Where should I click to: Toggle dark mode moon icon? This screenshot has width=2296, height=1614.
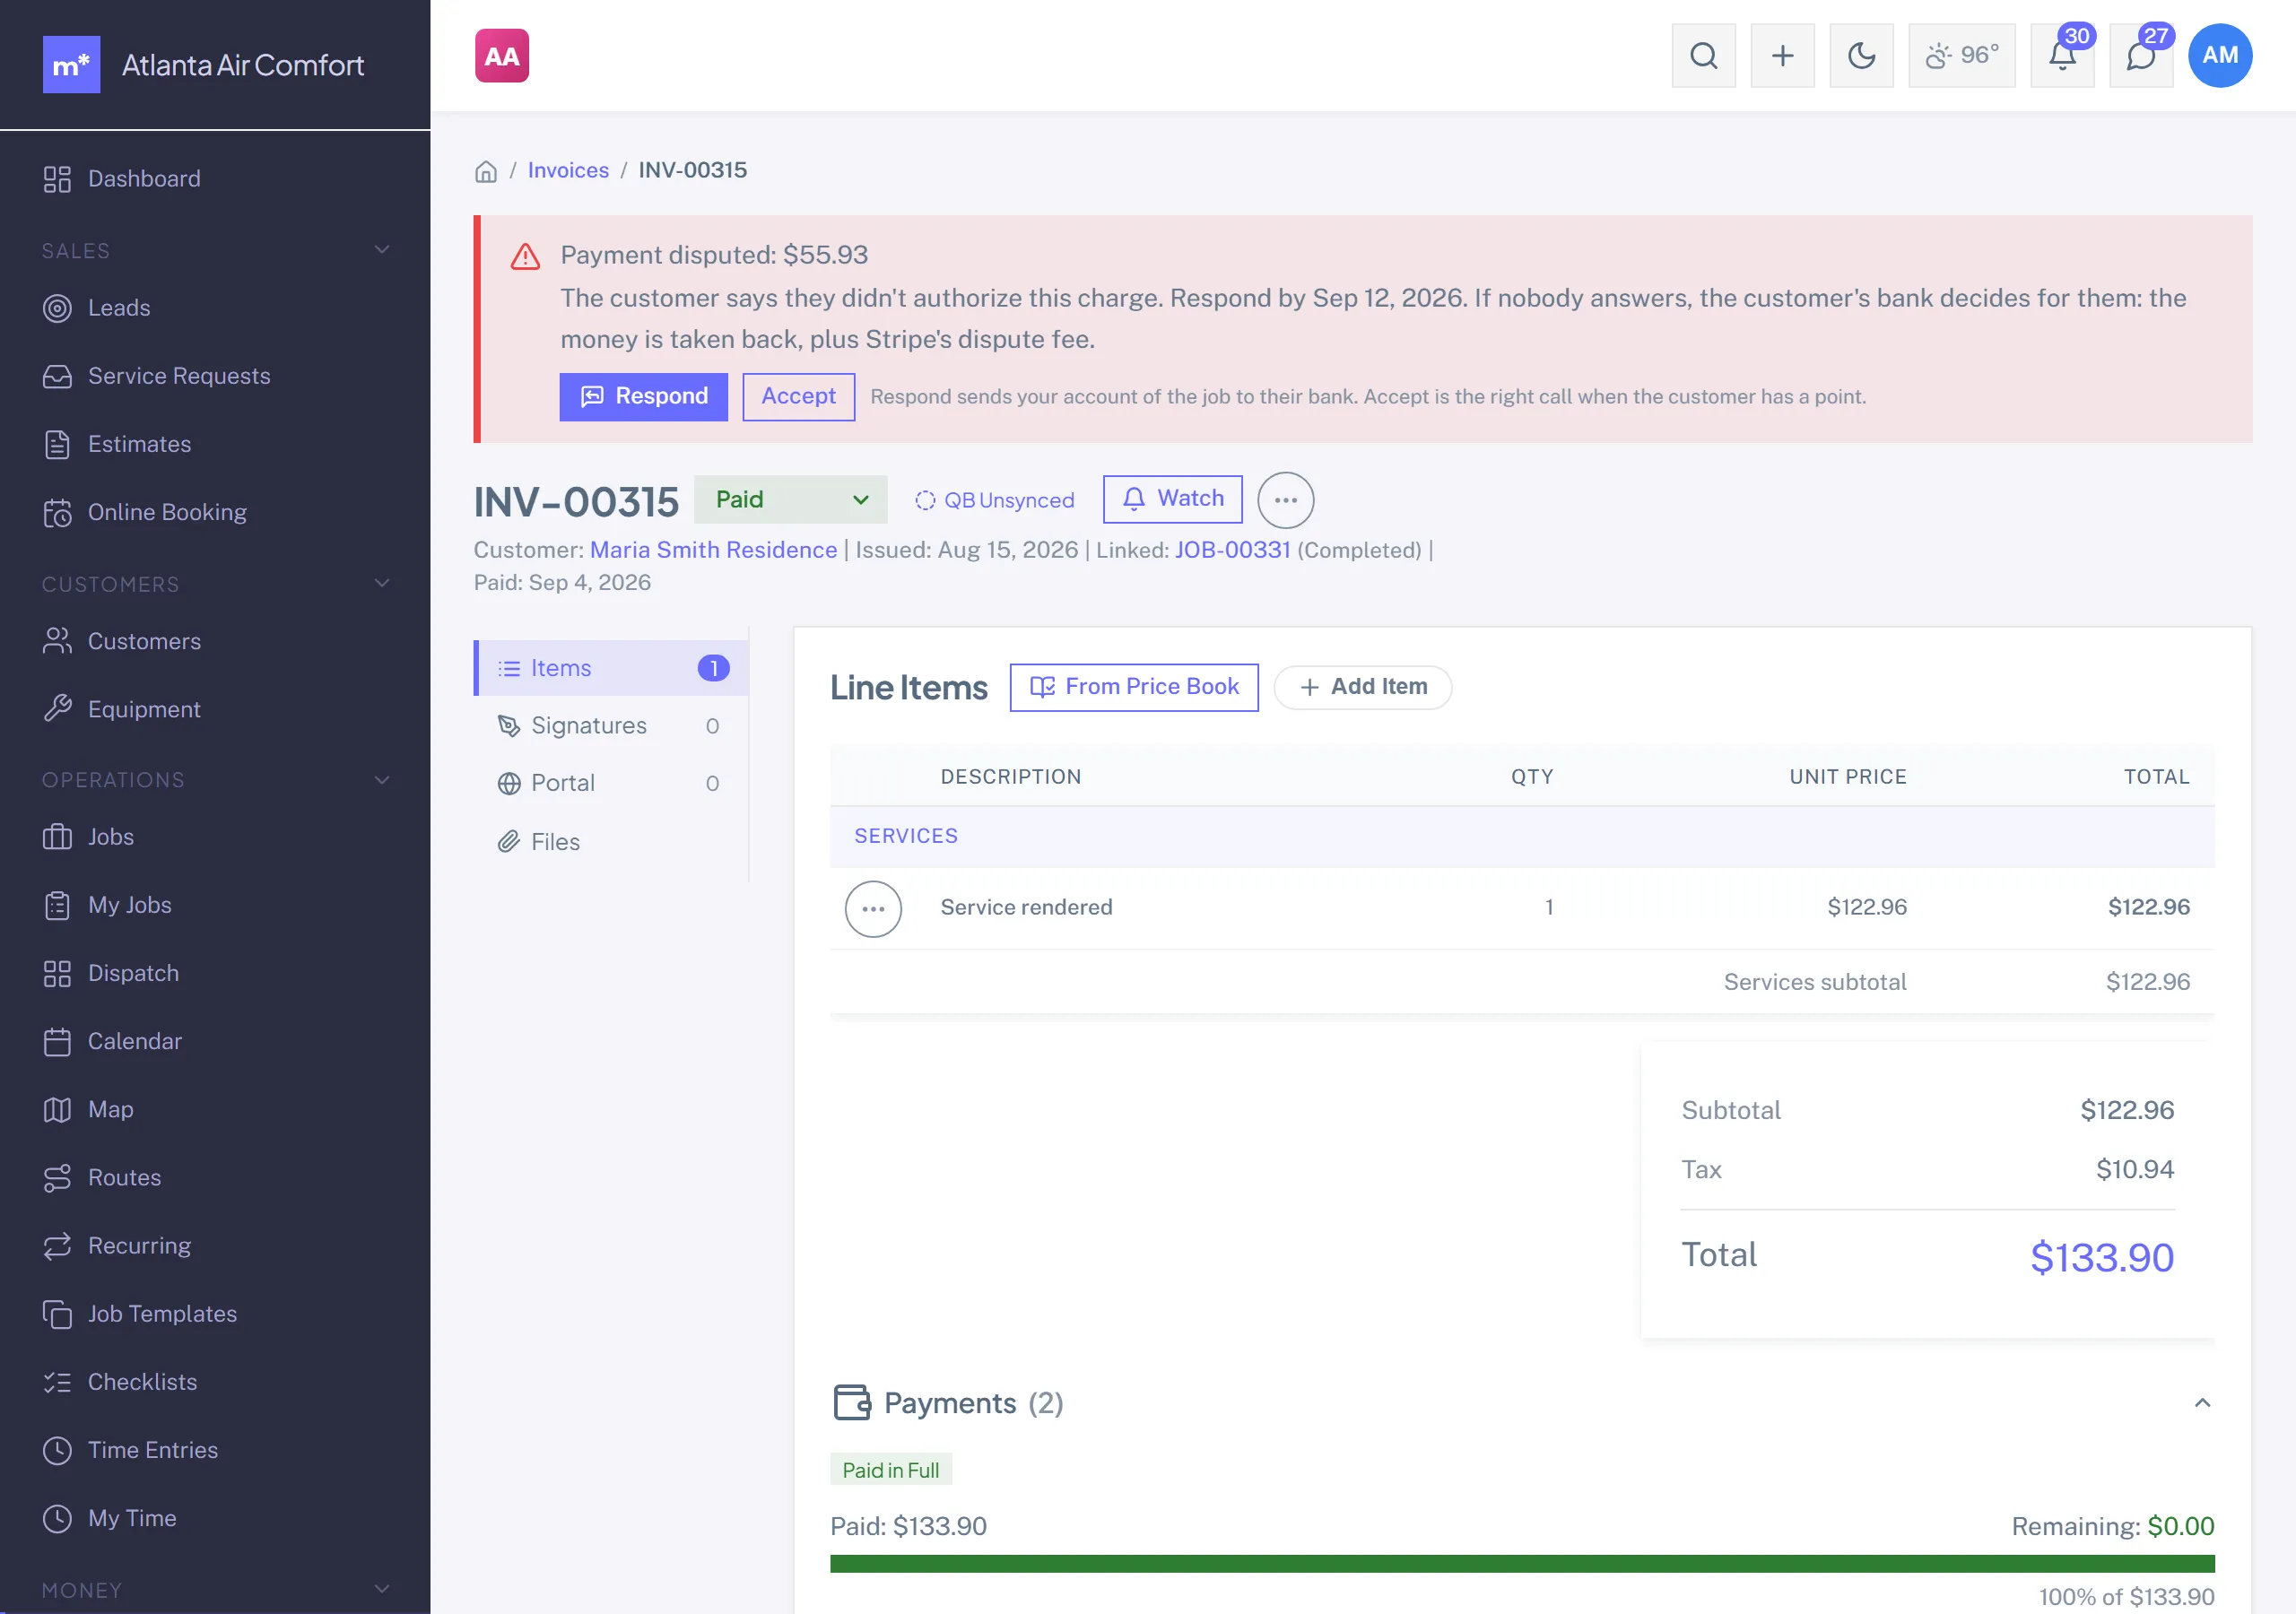tap(1861, 56)
